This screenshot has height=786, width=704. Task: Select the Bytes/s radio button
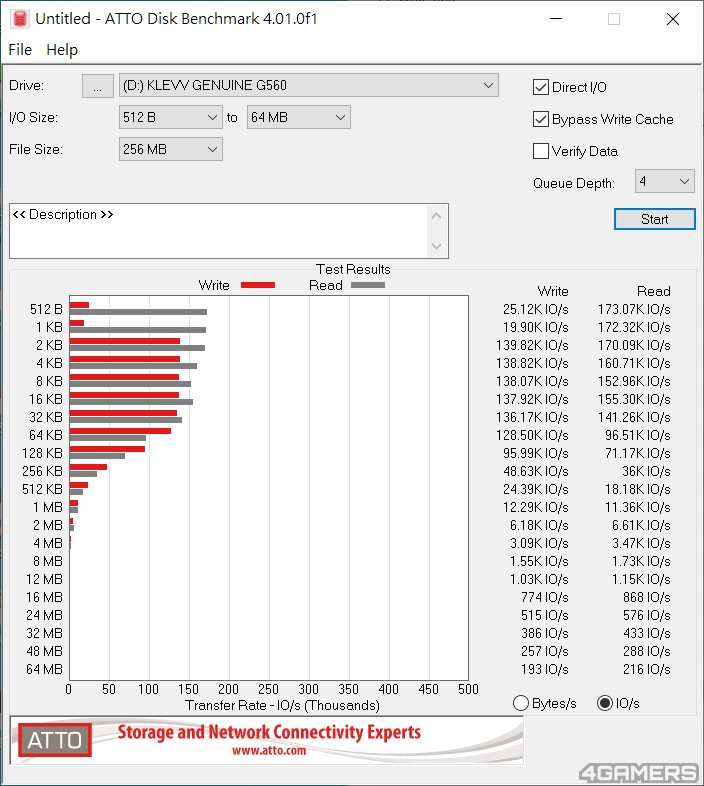pyautogui.click(x=521, y=703)
